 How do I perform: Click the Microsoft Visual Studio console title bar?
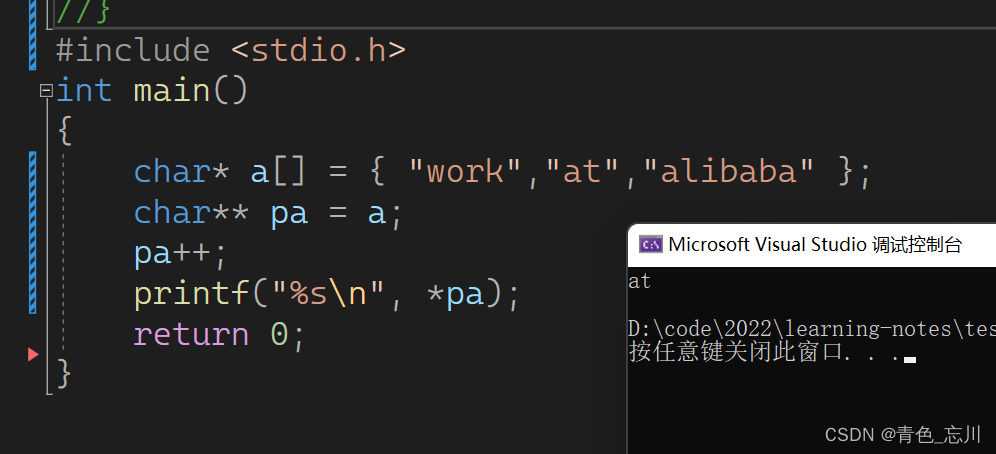click(815, 244)
